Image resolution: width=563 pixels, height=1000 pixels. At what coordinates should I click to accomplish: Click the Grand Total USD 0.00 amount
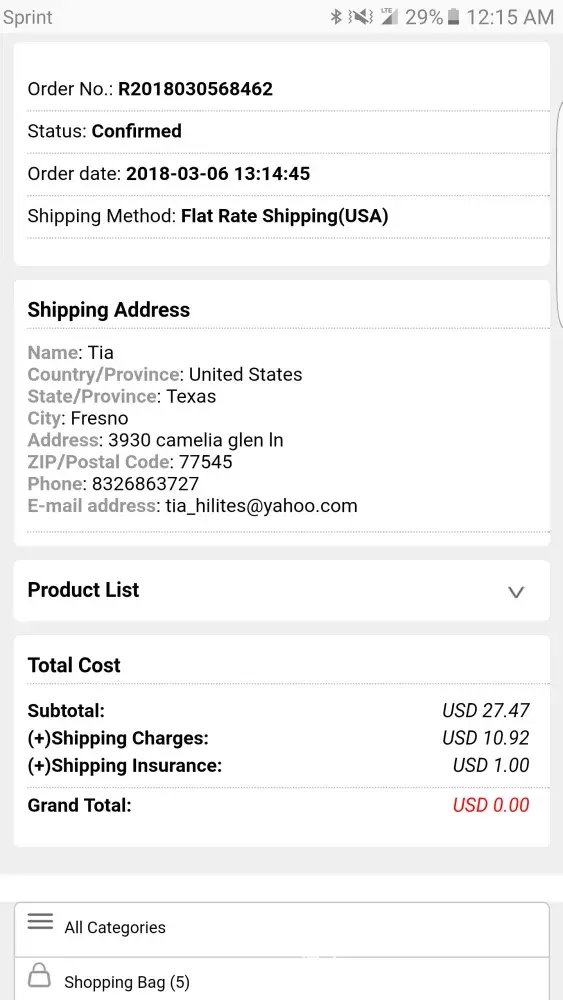[491, 805]
